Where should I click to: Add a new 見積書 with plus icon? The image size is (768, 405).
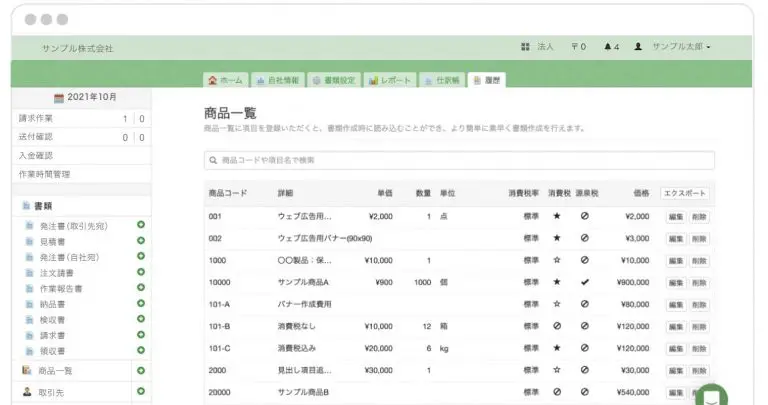(x=141, y=240)
